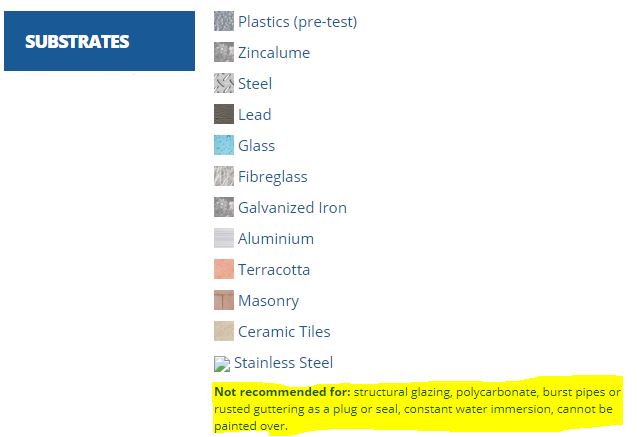Select the blue Glass icon
The image size is (637, 437).
tap(224, 145)
